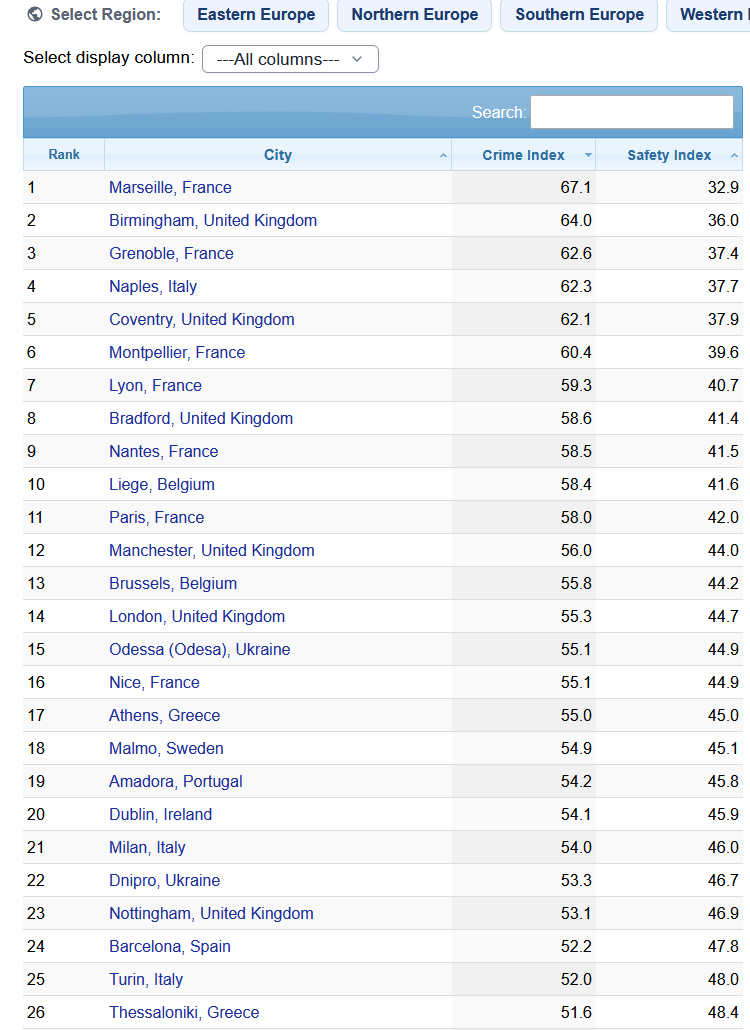The image size is (750, 1030).
Task: Select the Southern Europe region tab
Action: coord(579,14)
